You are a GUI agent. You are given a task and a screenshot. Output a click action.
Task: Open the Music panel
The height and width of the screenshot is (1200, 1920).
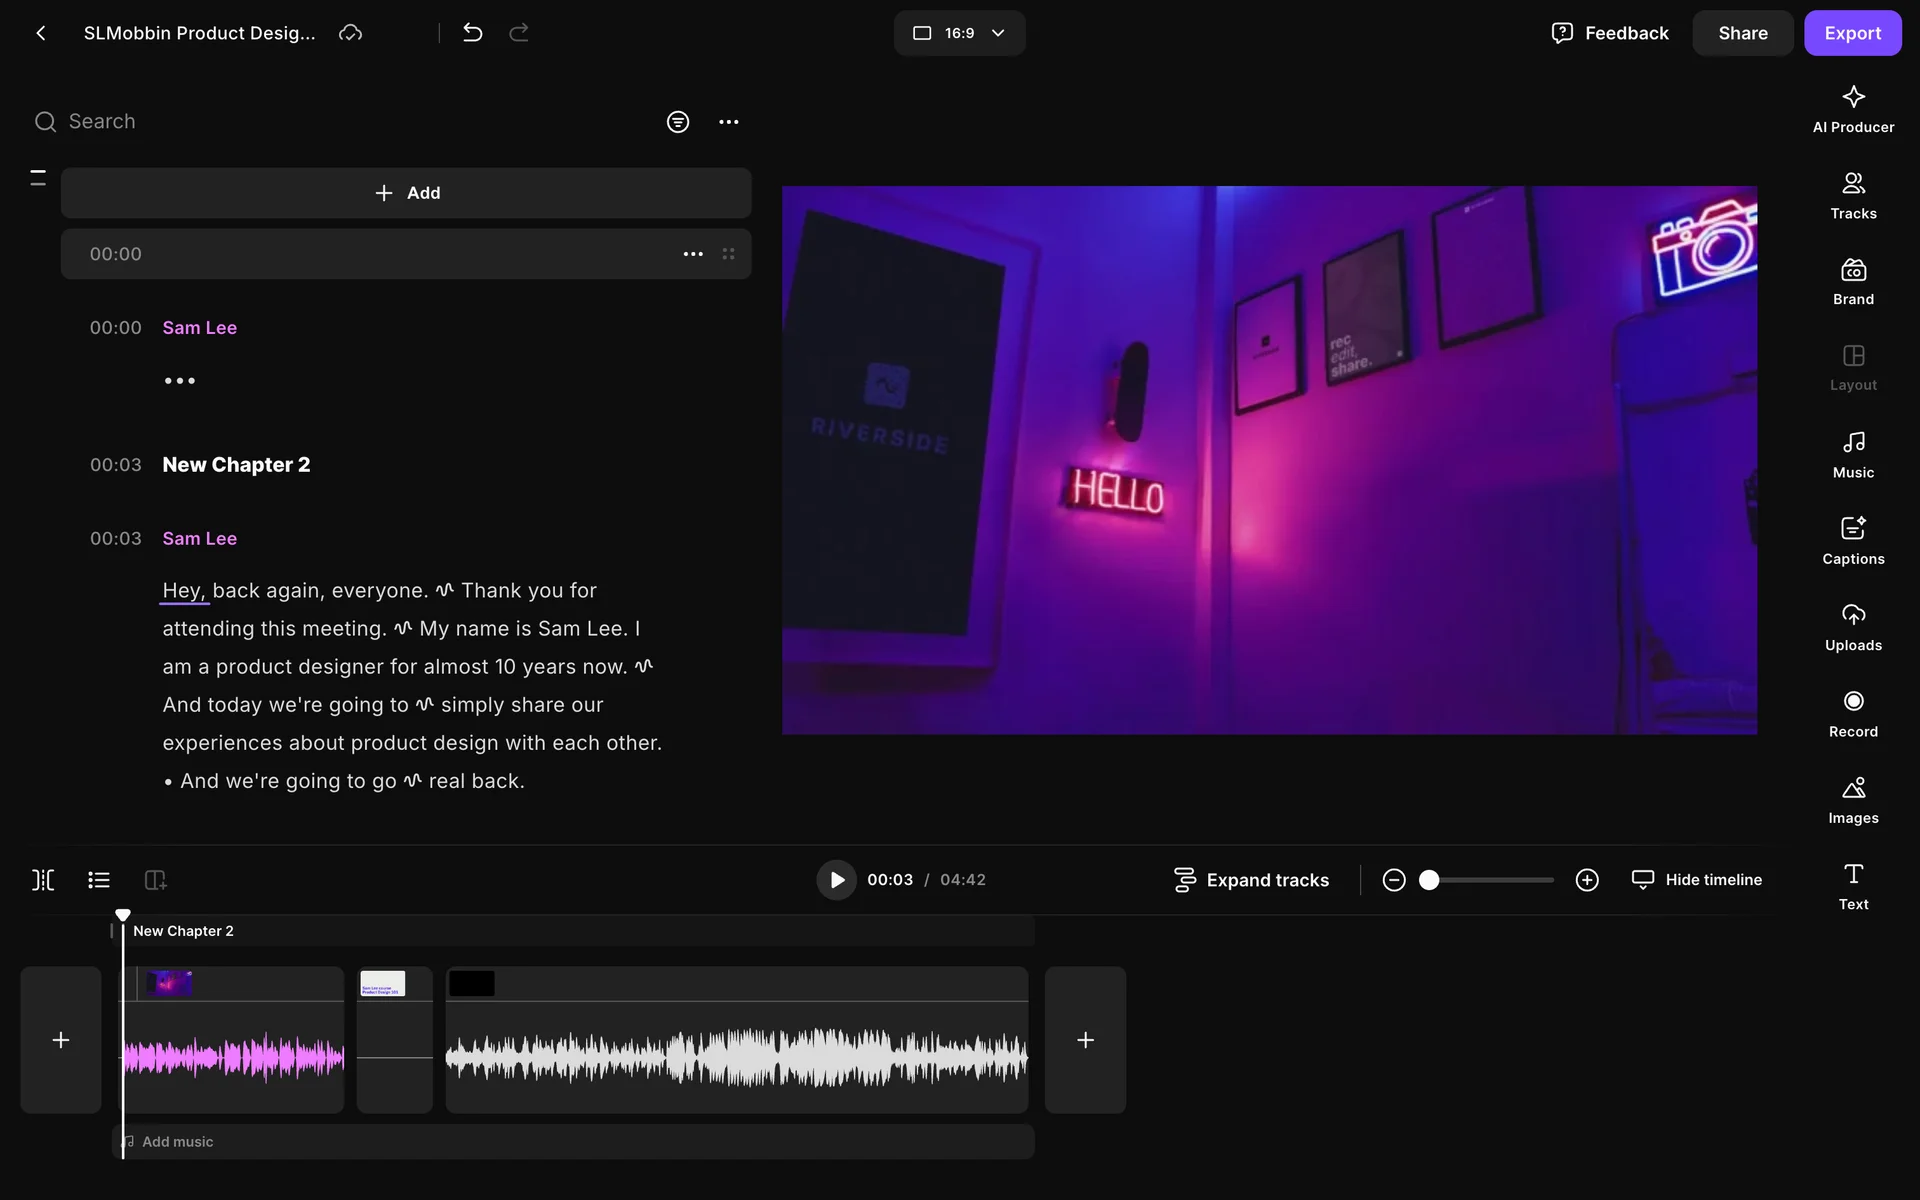[x=1852, y=454]
